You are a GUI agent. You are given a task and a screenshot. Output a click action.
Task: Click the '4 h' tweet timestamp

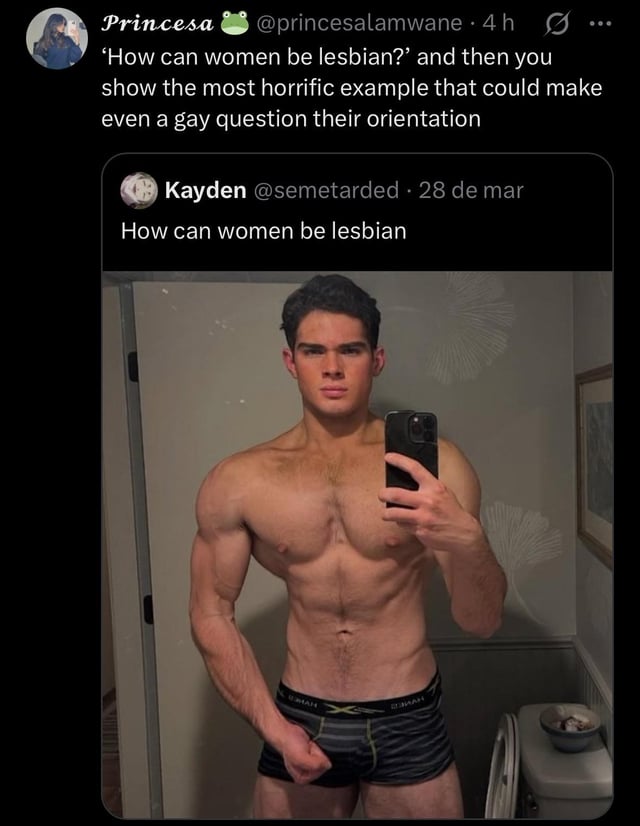498,23
